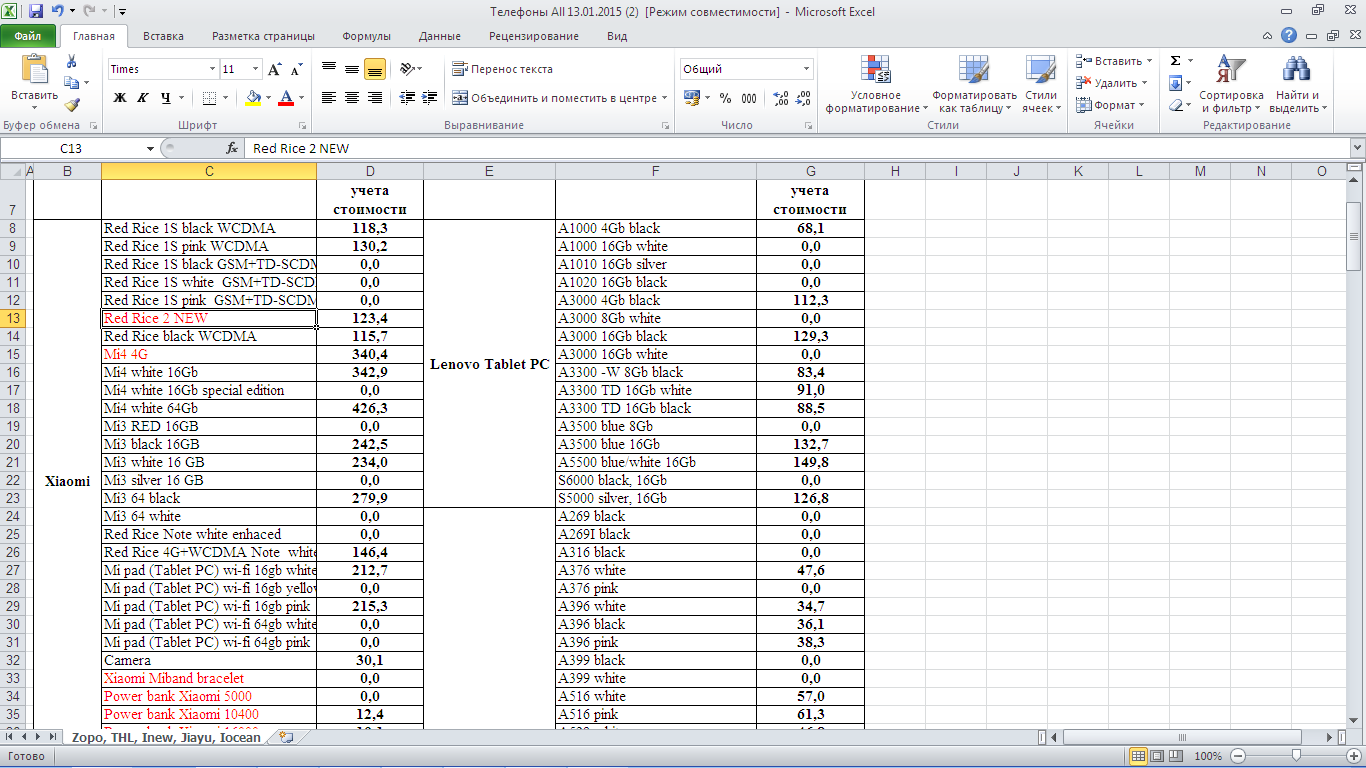The image size is (1366, 768).
Task: Click the insert new worksheet icon
Action: pyautogui.click(x=287, y=737)
